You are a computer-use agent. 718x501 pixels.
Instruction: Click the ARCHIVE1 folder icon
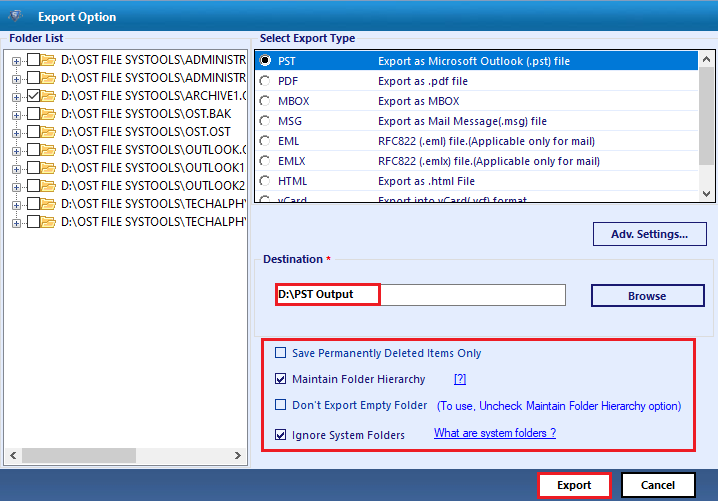point(49,96)
